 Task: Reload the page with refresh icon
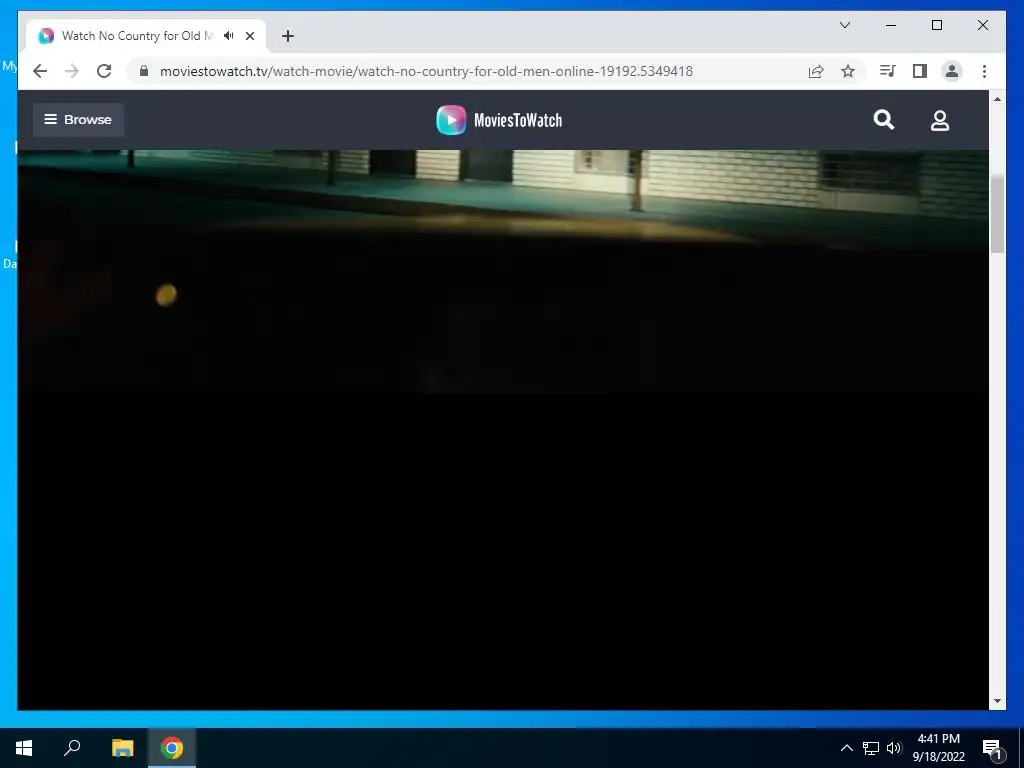[104, 71]
